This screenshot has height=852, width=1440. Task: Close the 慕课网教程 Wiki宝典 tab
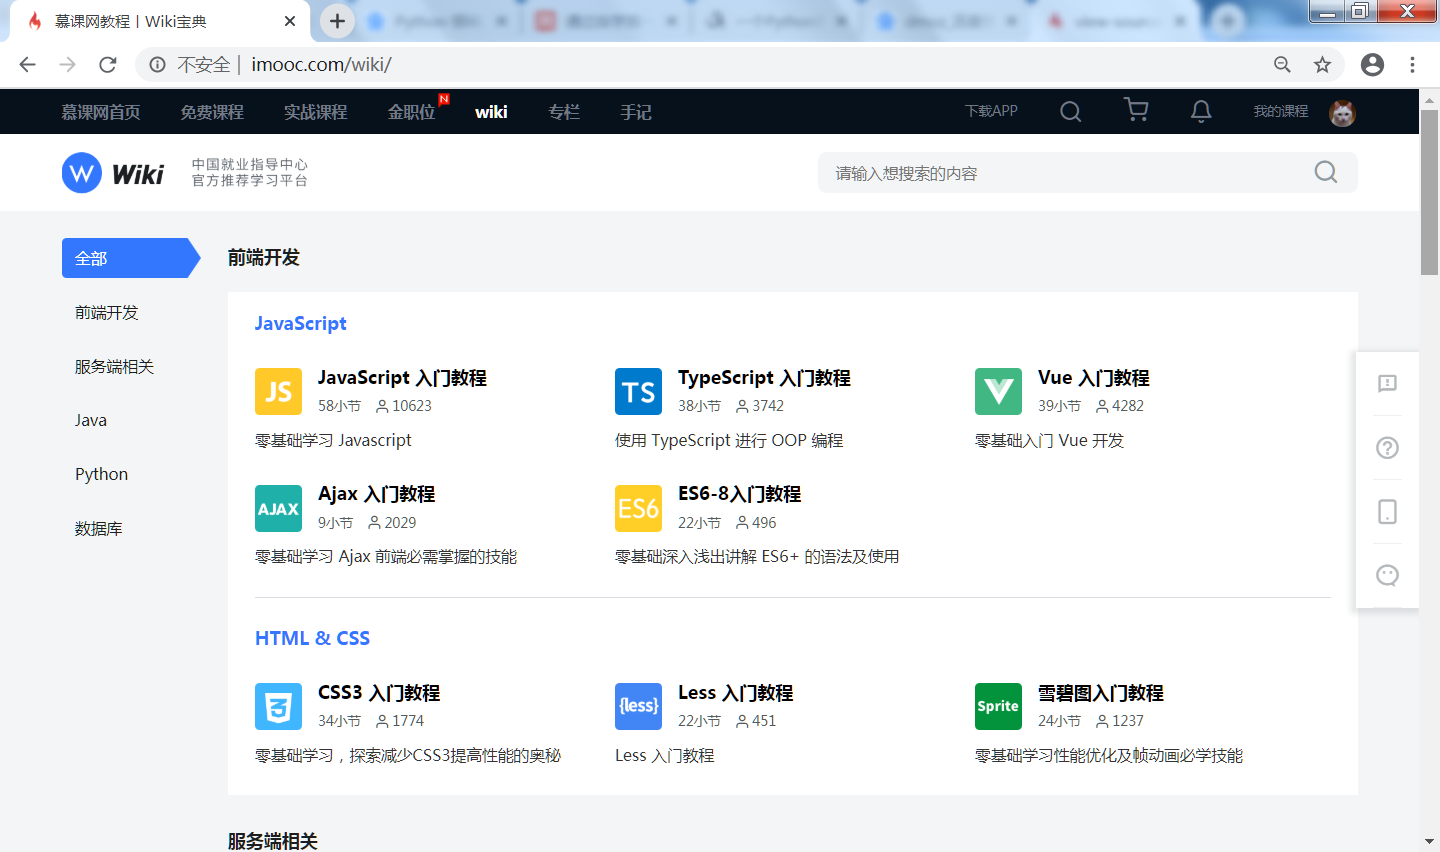[290, 21]
